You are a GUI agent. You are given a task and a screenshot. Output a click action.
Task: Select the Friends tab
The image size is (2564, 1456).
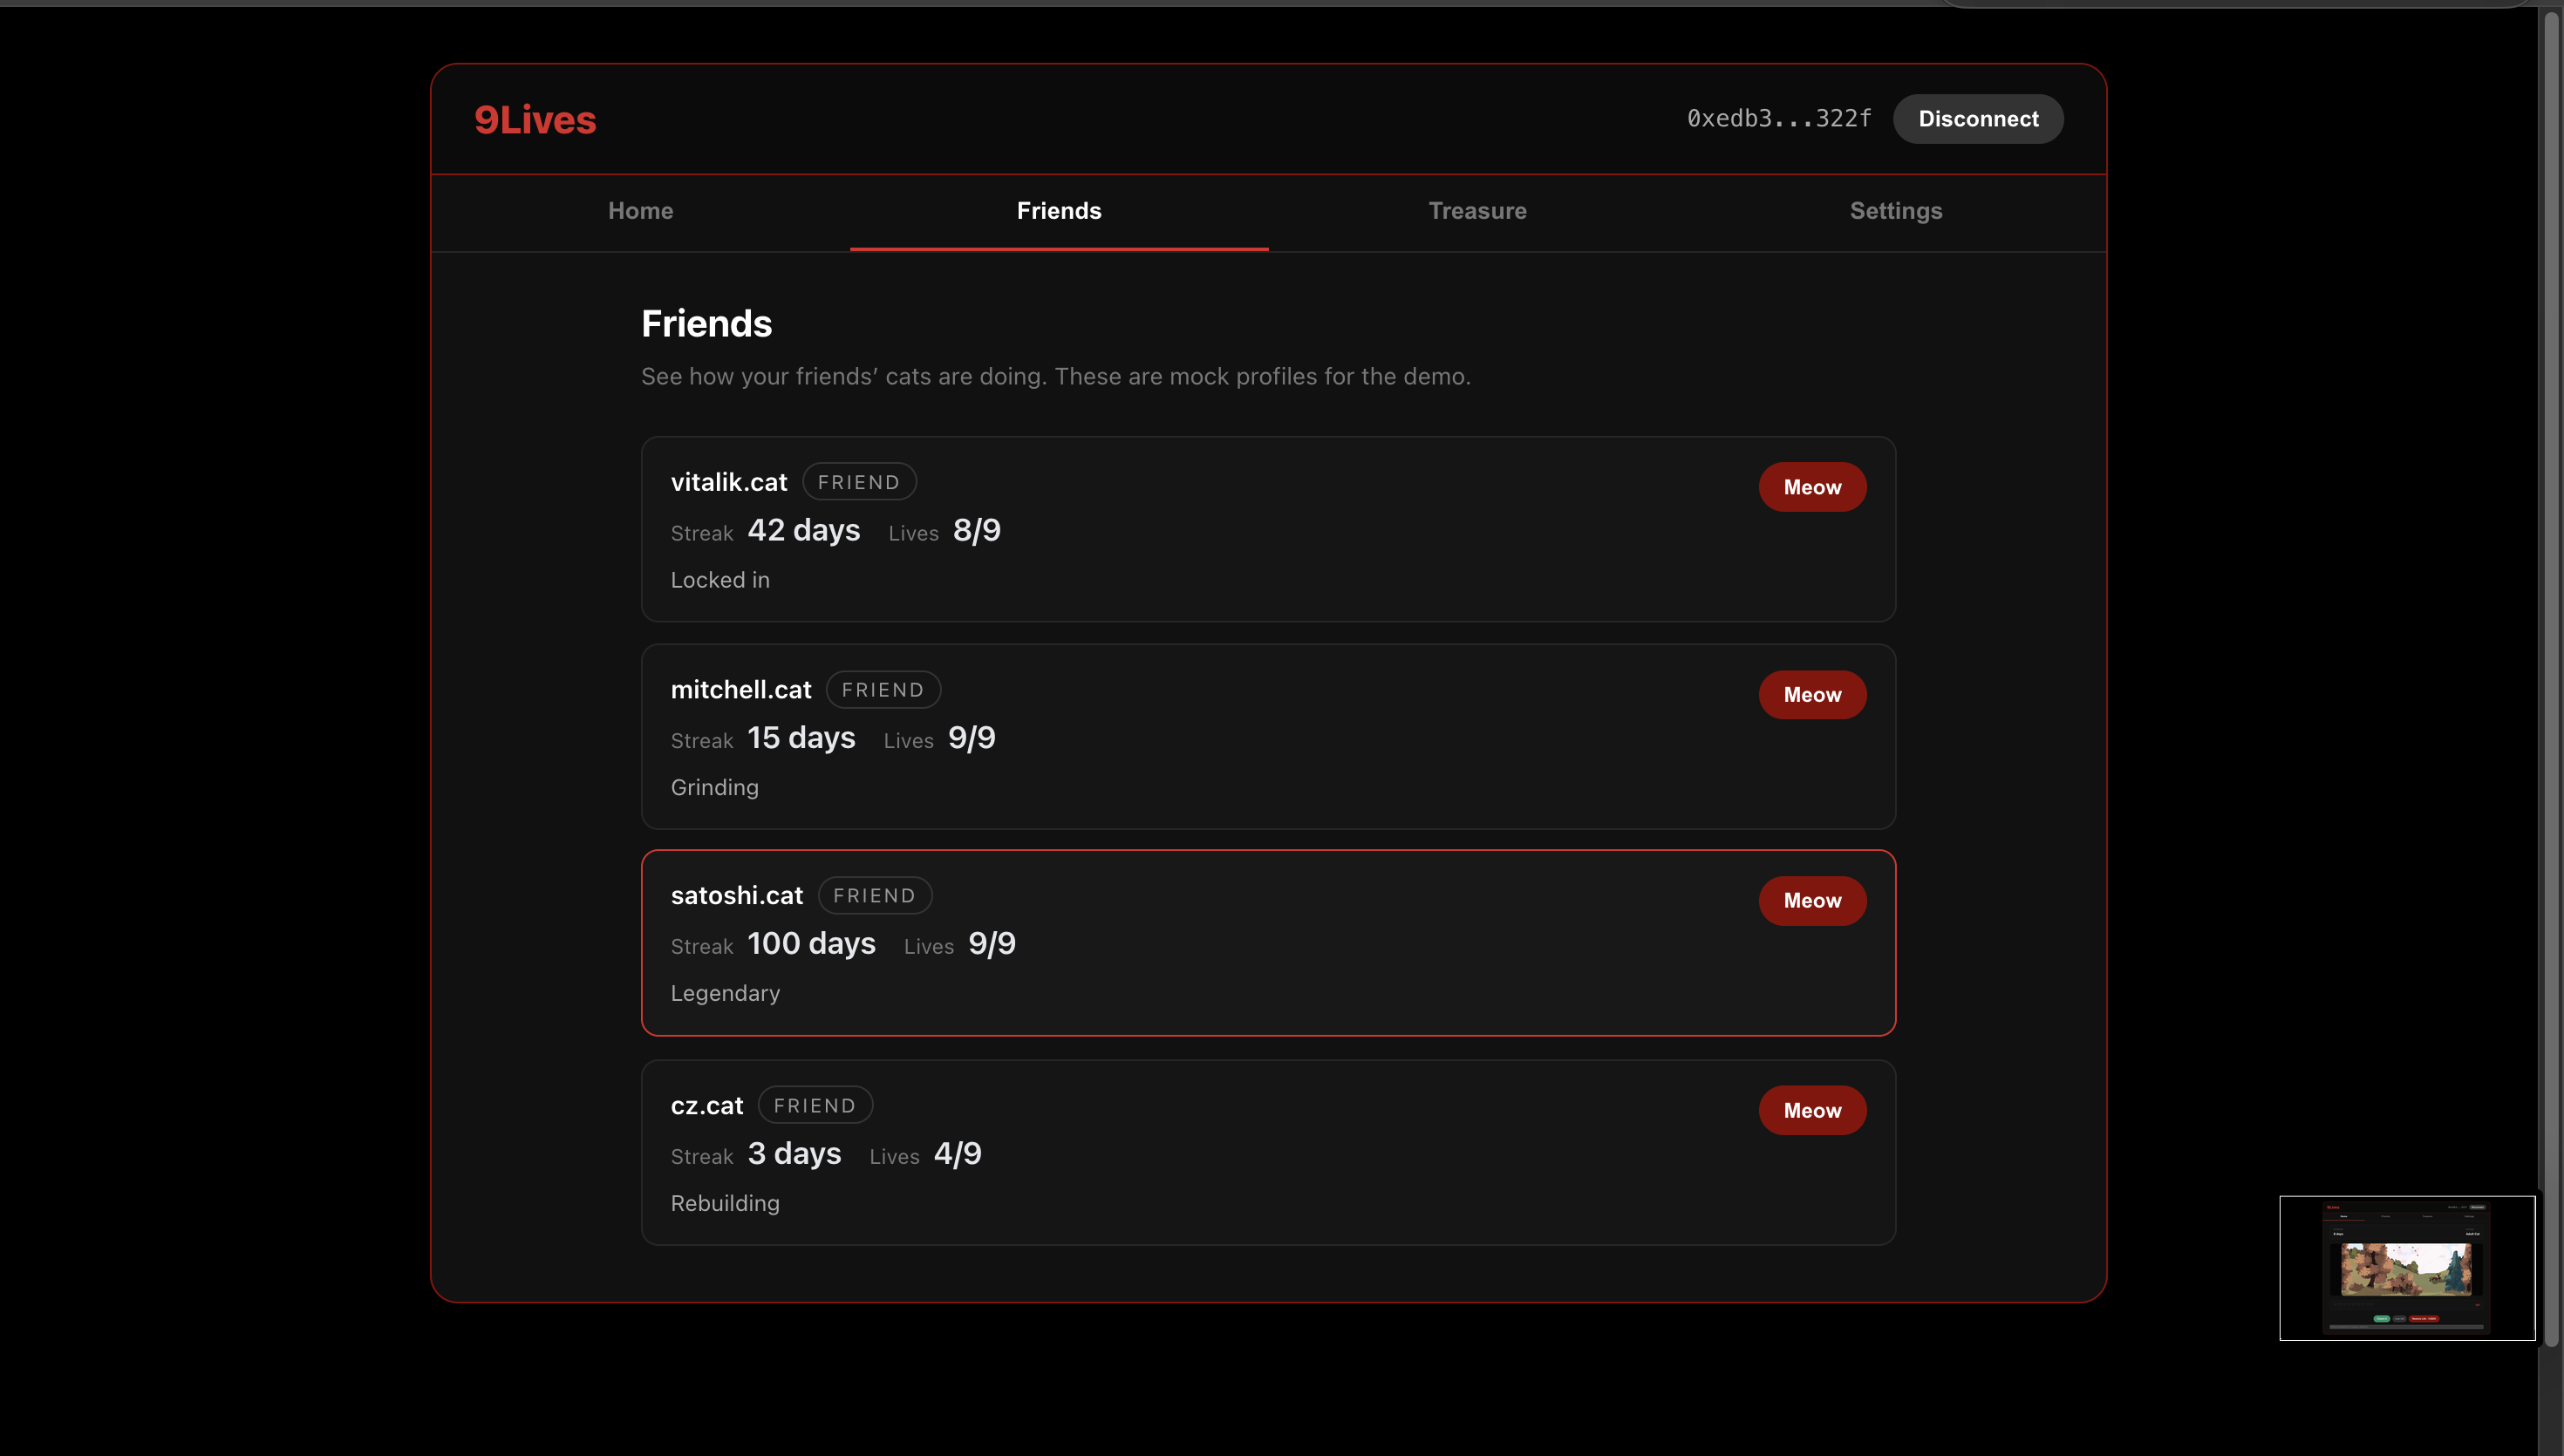1058,211
